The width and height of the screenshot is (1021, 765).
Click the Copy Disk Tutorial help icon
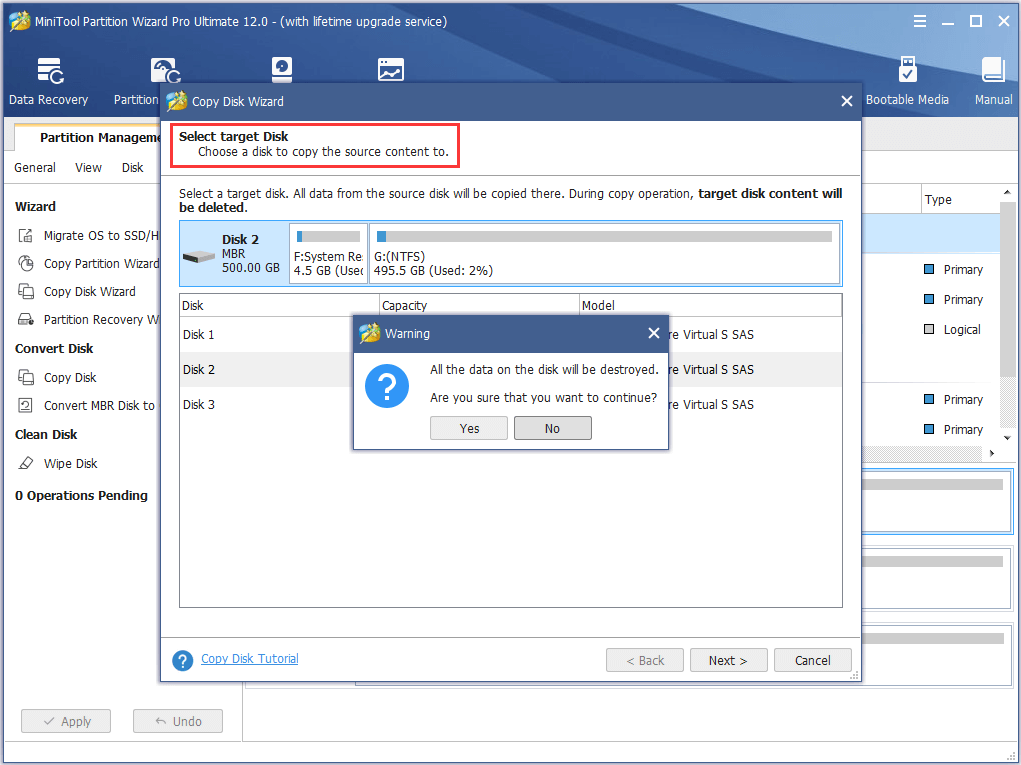tap(182, 660)
